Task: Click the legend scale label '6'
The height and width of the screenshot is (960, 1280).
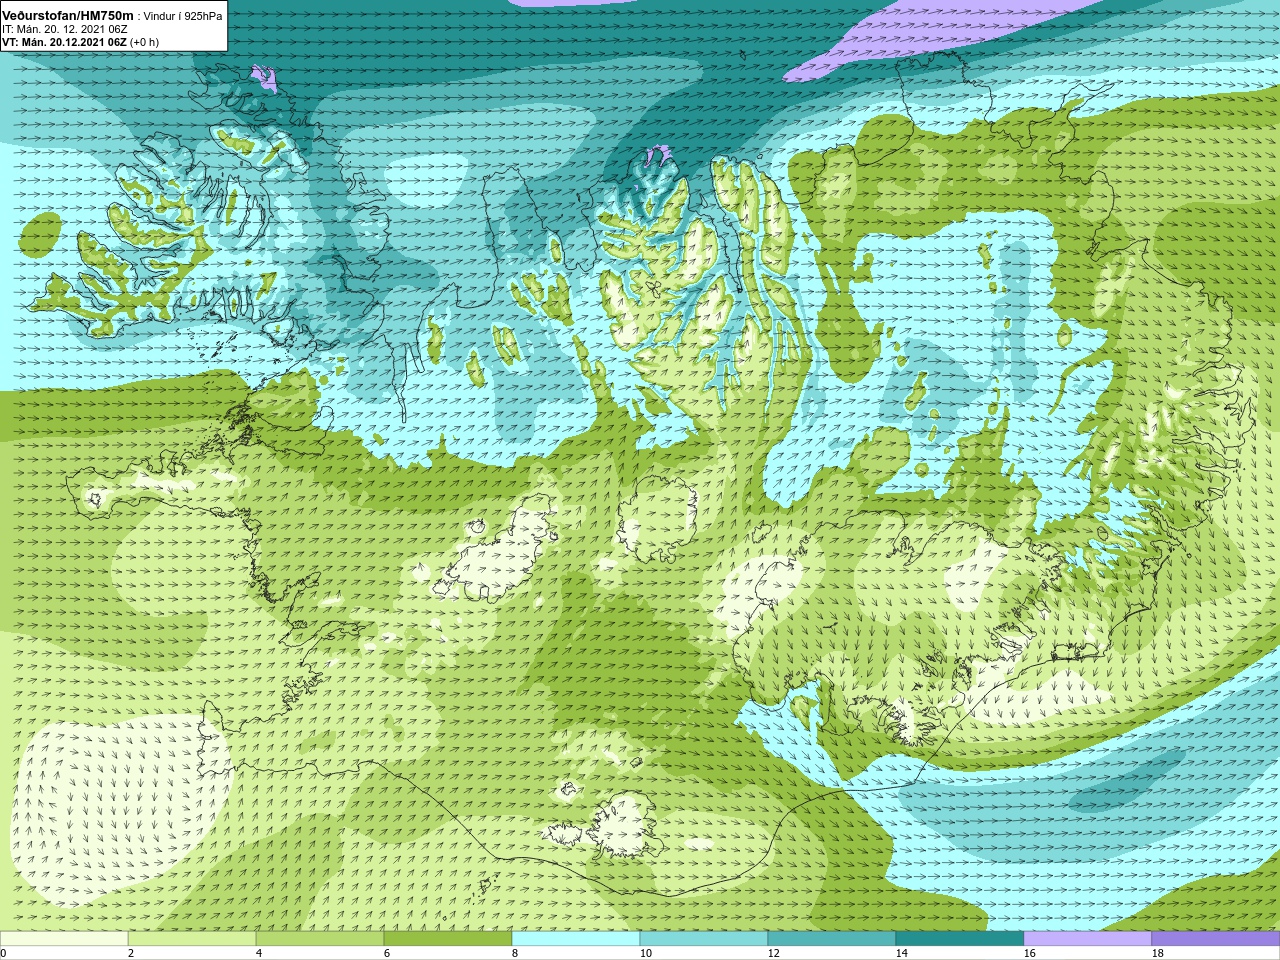Action: [387, 953]
